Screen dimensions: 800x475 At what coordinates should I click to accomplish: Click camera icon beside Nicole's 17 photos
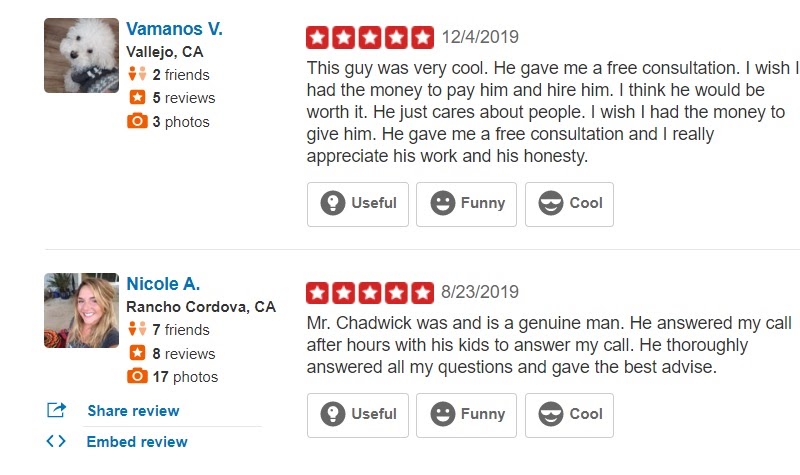point(137,377)
